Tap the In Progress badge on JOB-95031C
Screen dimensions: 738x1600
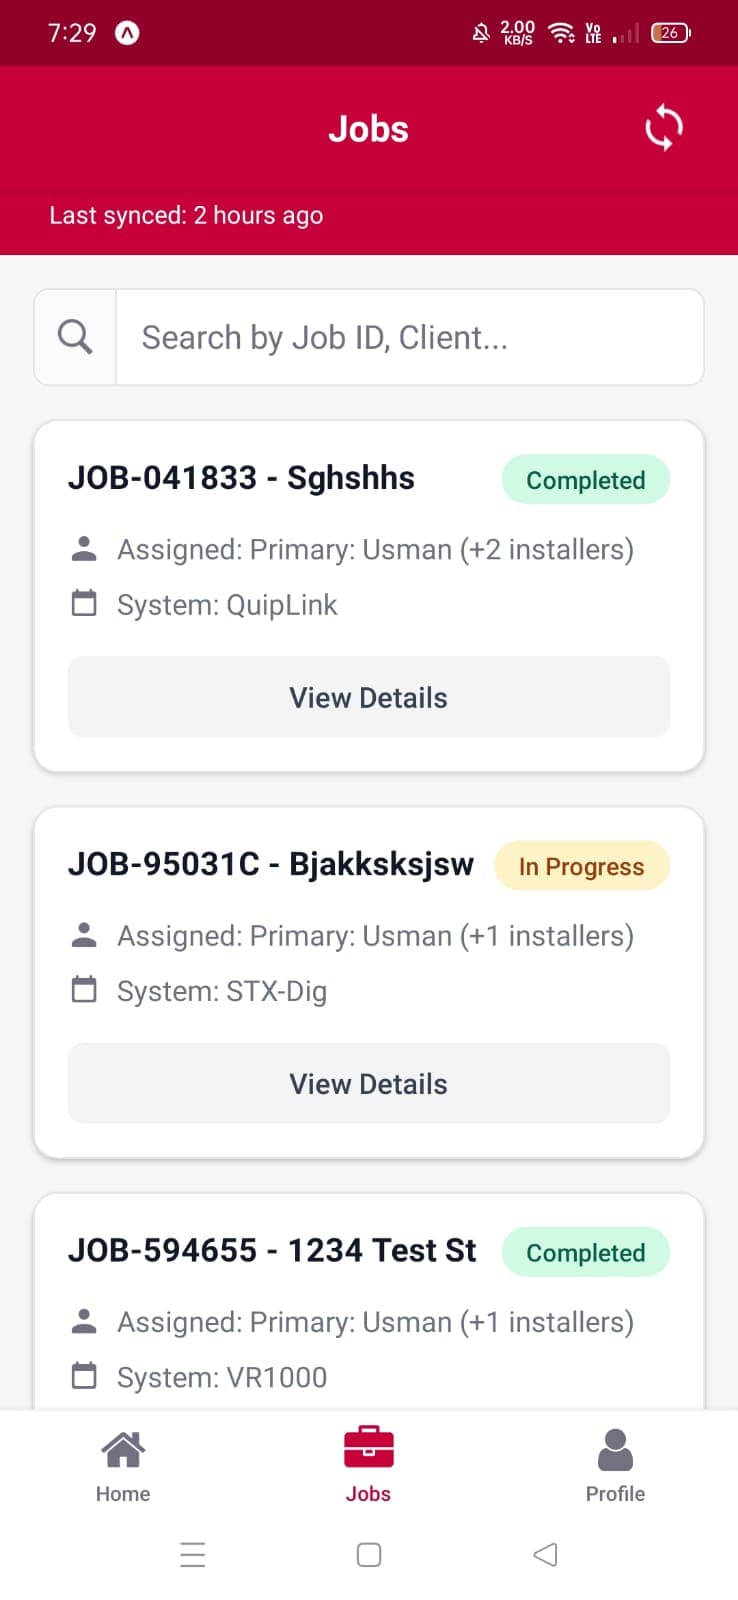coord(582,866)
